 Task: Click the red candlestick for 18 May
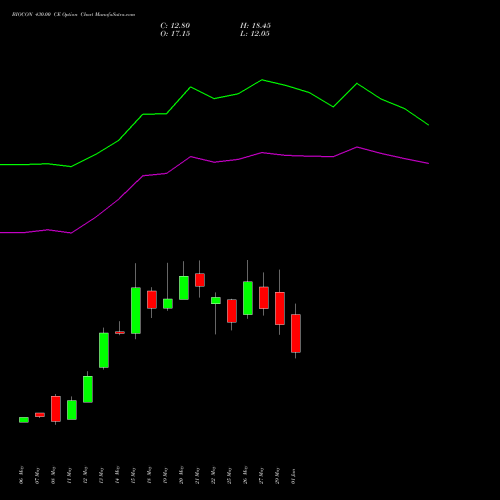click(x=152, y=300)
